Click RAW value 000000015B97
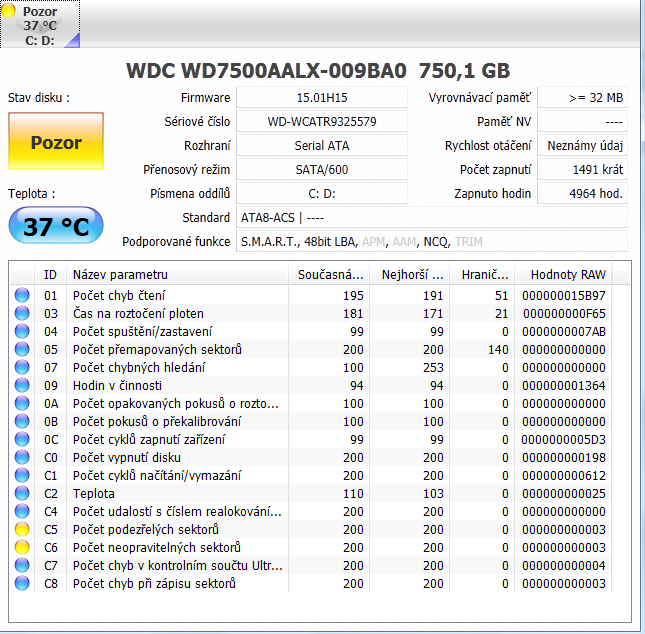 coord(564,295)
